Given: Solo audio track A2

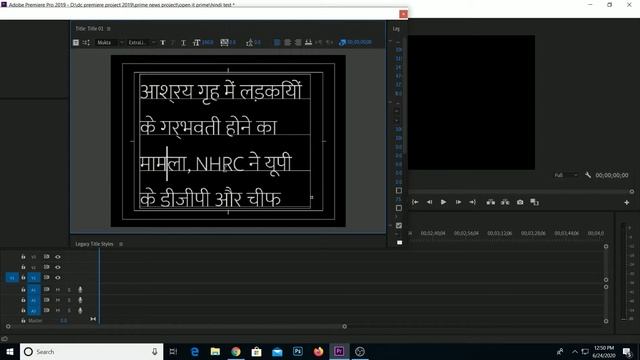Looking at the screenshot, I should pos(69,300).
